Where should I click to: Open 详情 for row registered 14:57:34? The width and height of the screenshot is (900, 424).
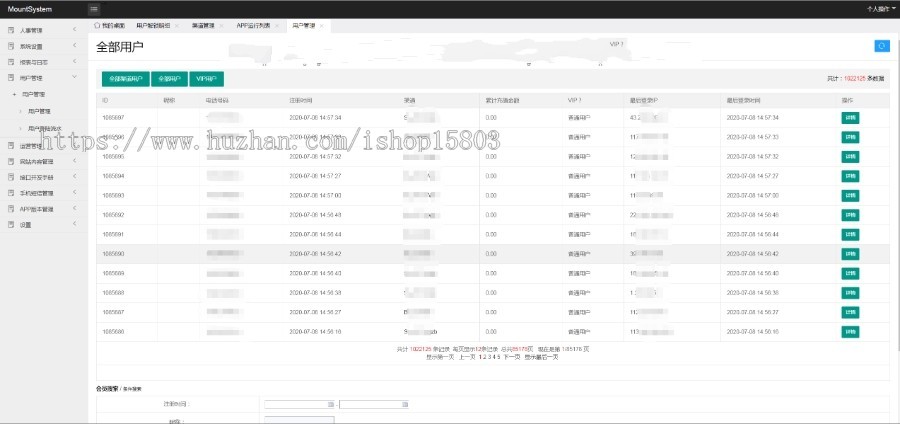(850, 118)
